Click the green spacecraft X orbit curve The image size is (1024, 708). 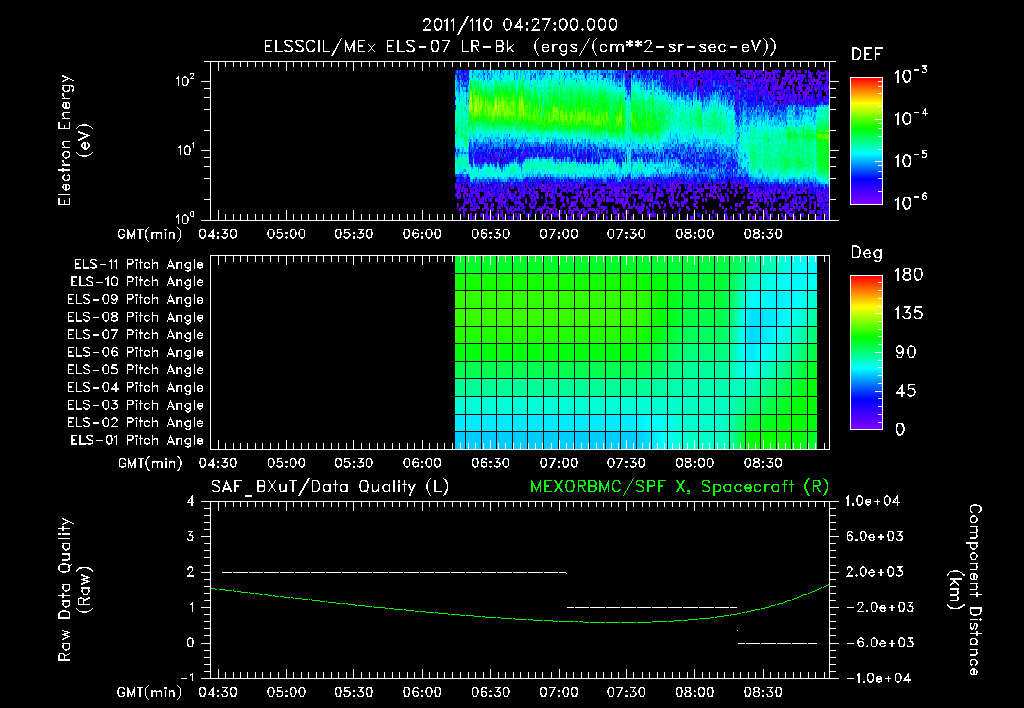point(519,618)
